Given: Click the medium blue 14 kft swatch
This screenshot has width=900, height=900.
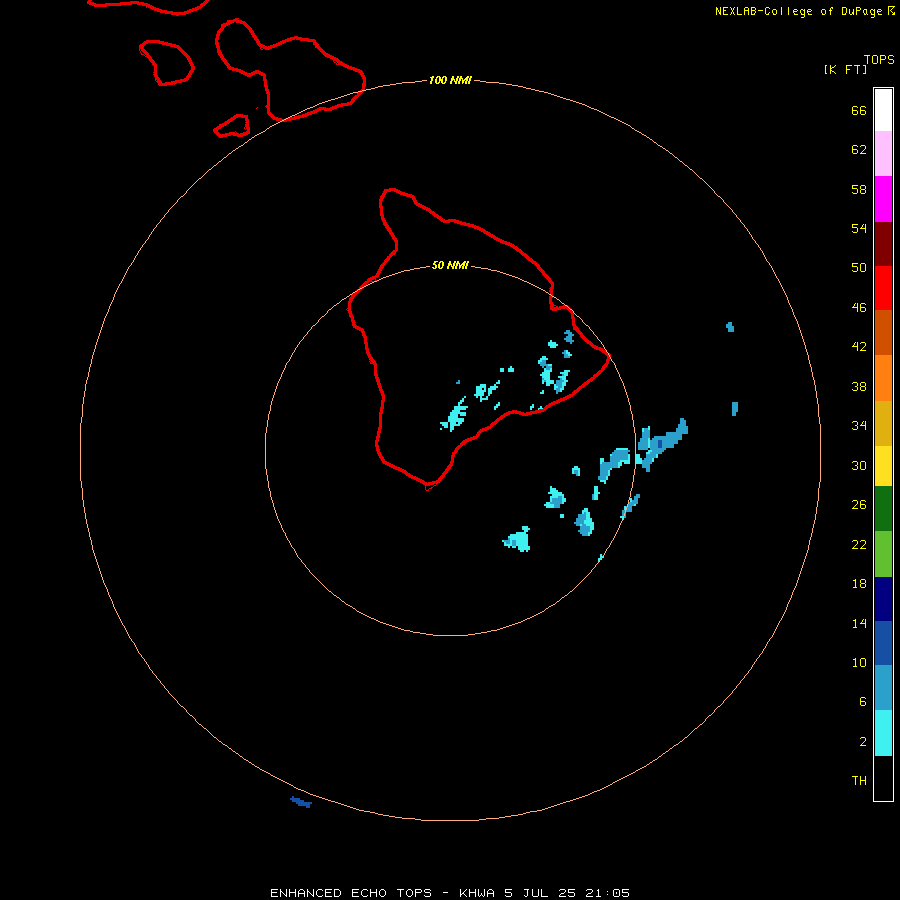Looking at the screenshot, I should pos(883,643).
